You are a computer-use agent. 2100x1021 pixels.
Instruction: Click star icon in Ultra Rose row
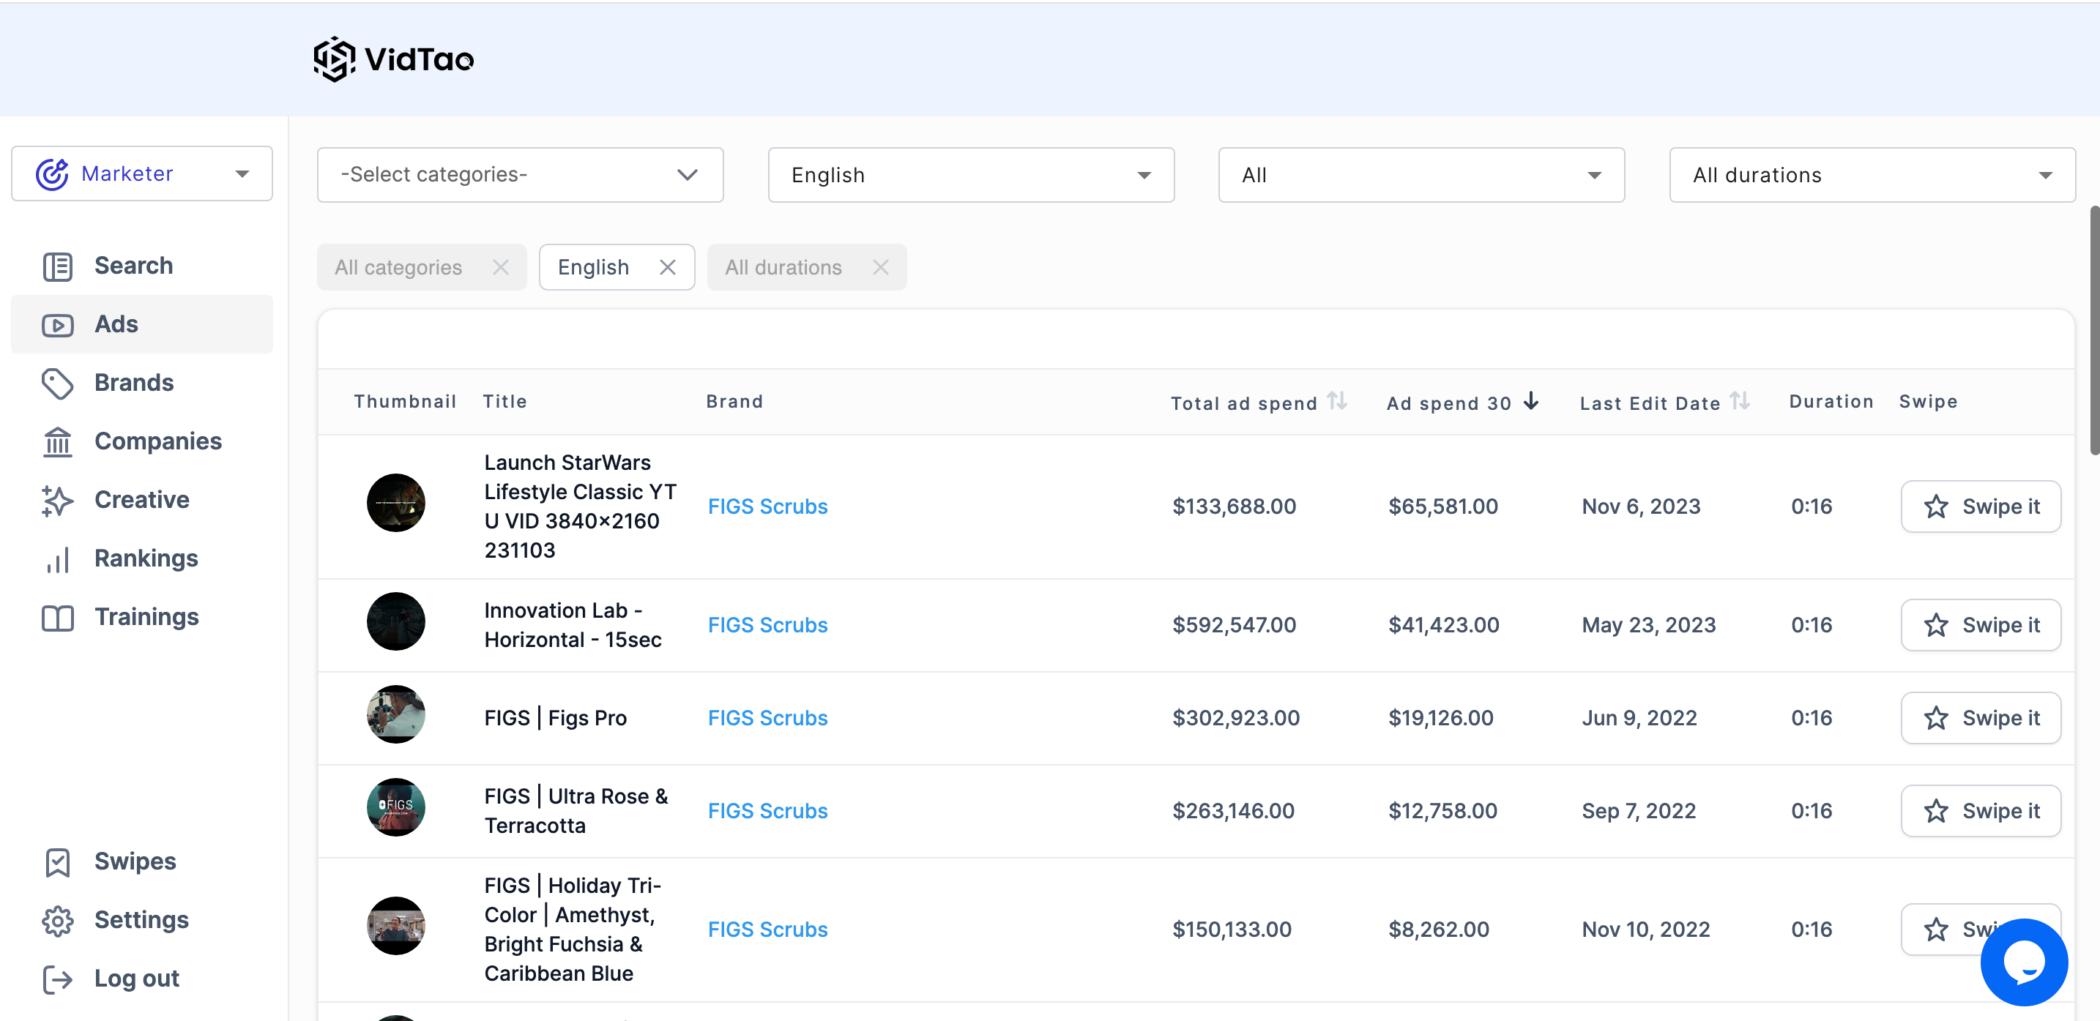tap(1936, 812)
